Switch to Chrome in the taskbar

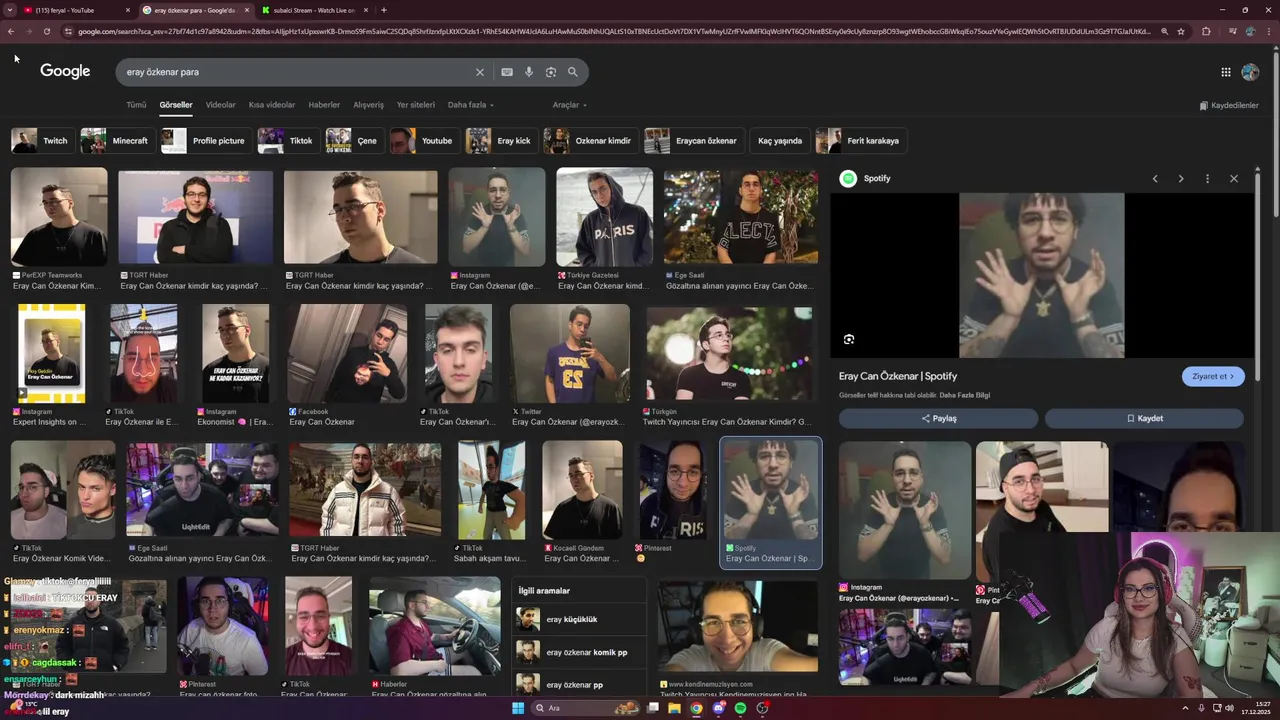coord(697,708)
